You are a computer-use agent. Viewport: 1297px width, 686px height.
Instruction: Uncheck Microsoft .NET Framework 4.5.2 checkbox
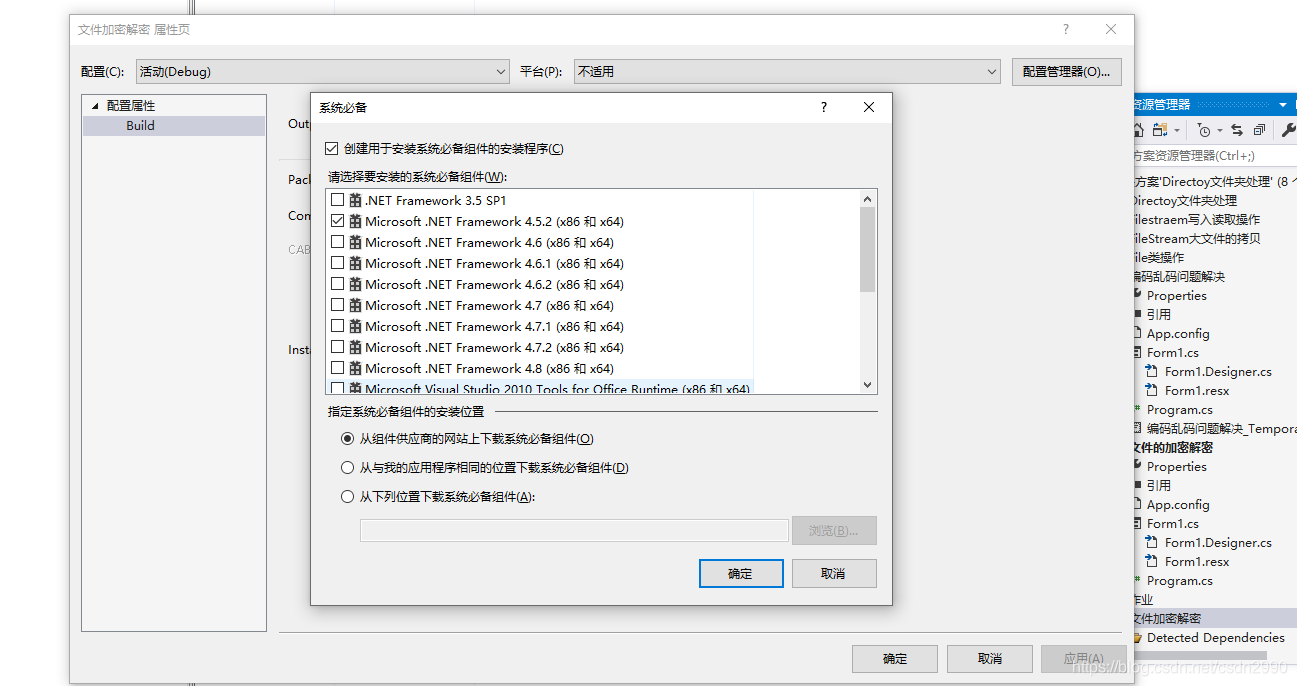point(337,221)
